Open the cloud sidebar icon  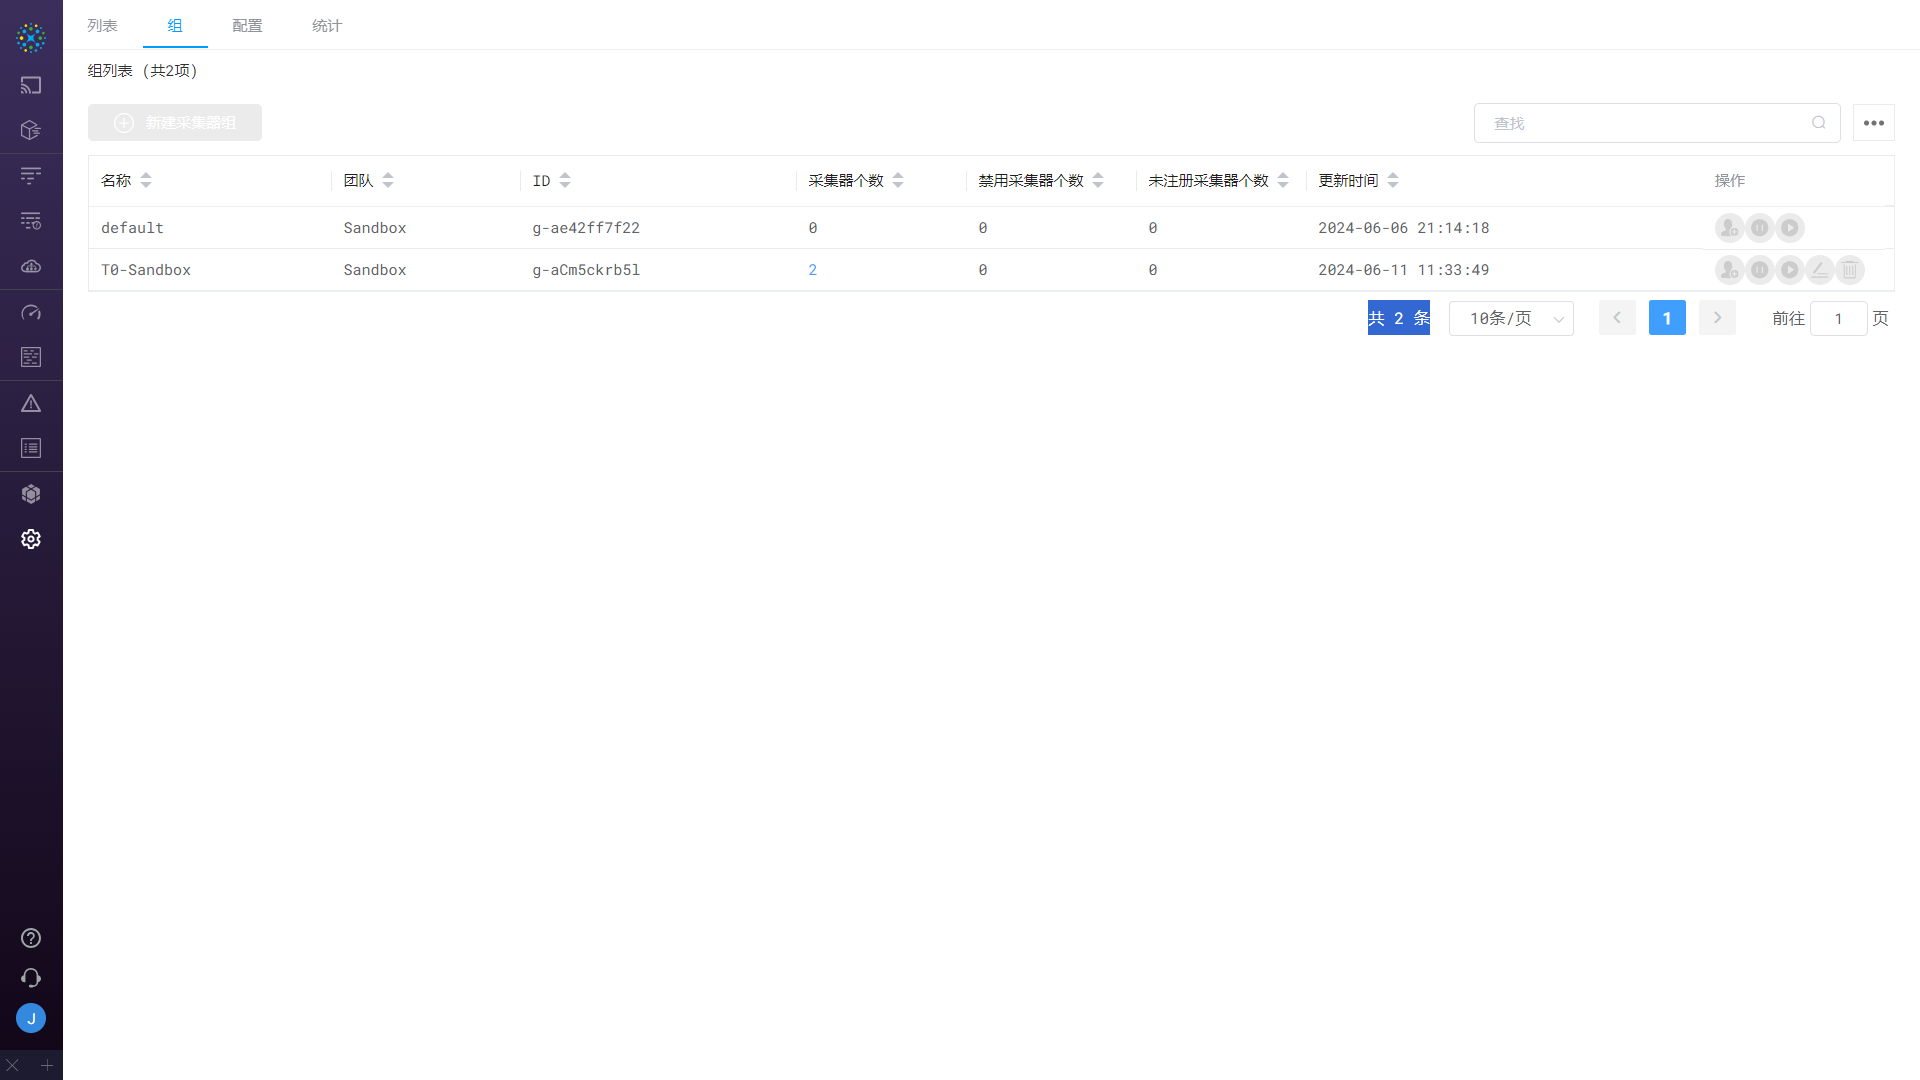31,266
